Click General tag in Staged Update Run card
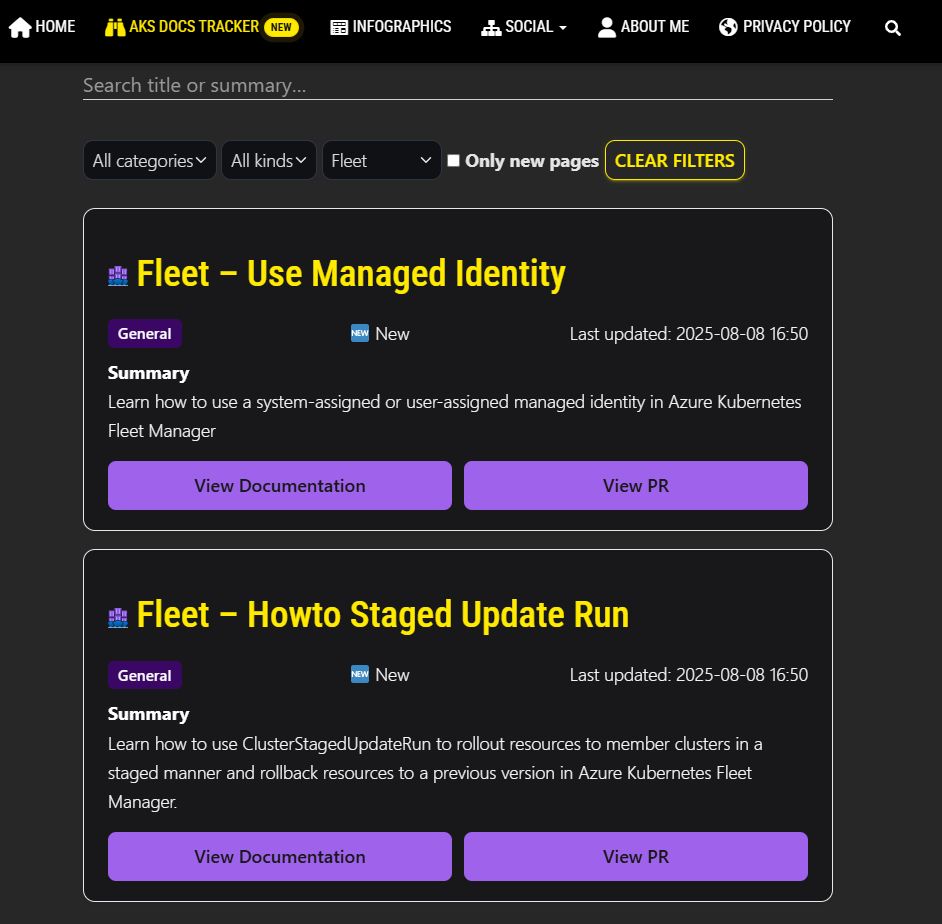This screenshot has height=924, width=942. 145,675
